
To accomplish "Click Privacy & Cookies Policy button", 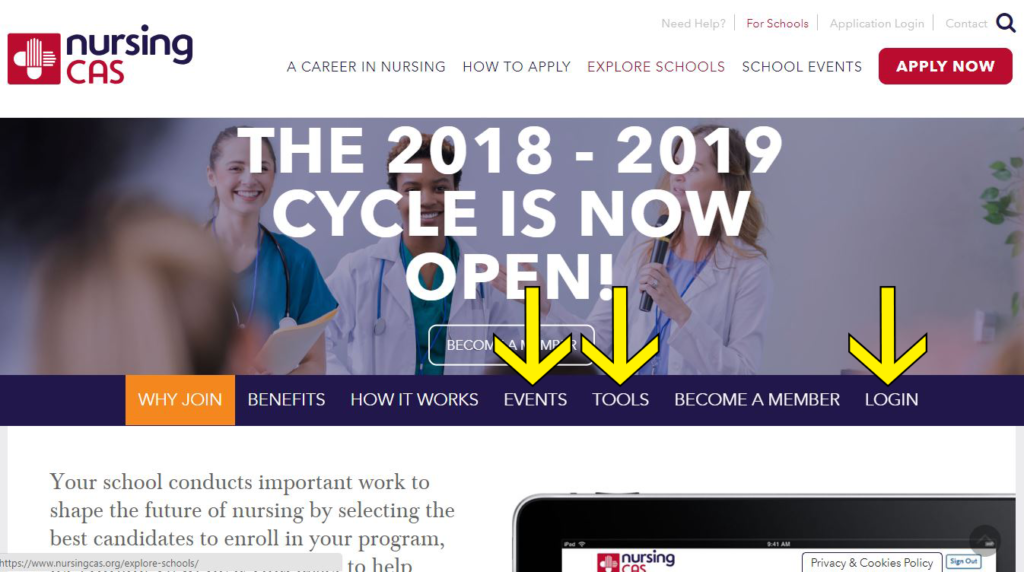I will (x=872, y=562).
